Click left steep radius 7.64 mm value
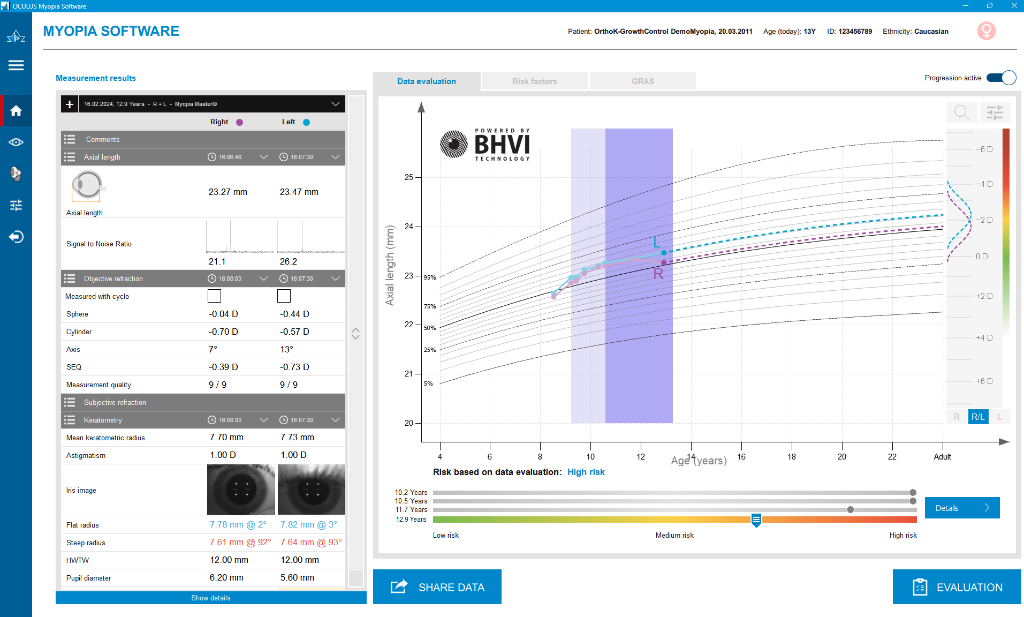1024x617 pixels. 311,542
